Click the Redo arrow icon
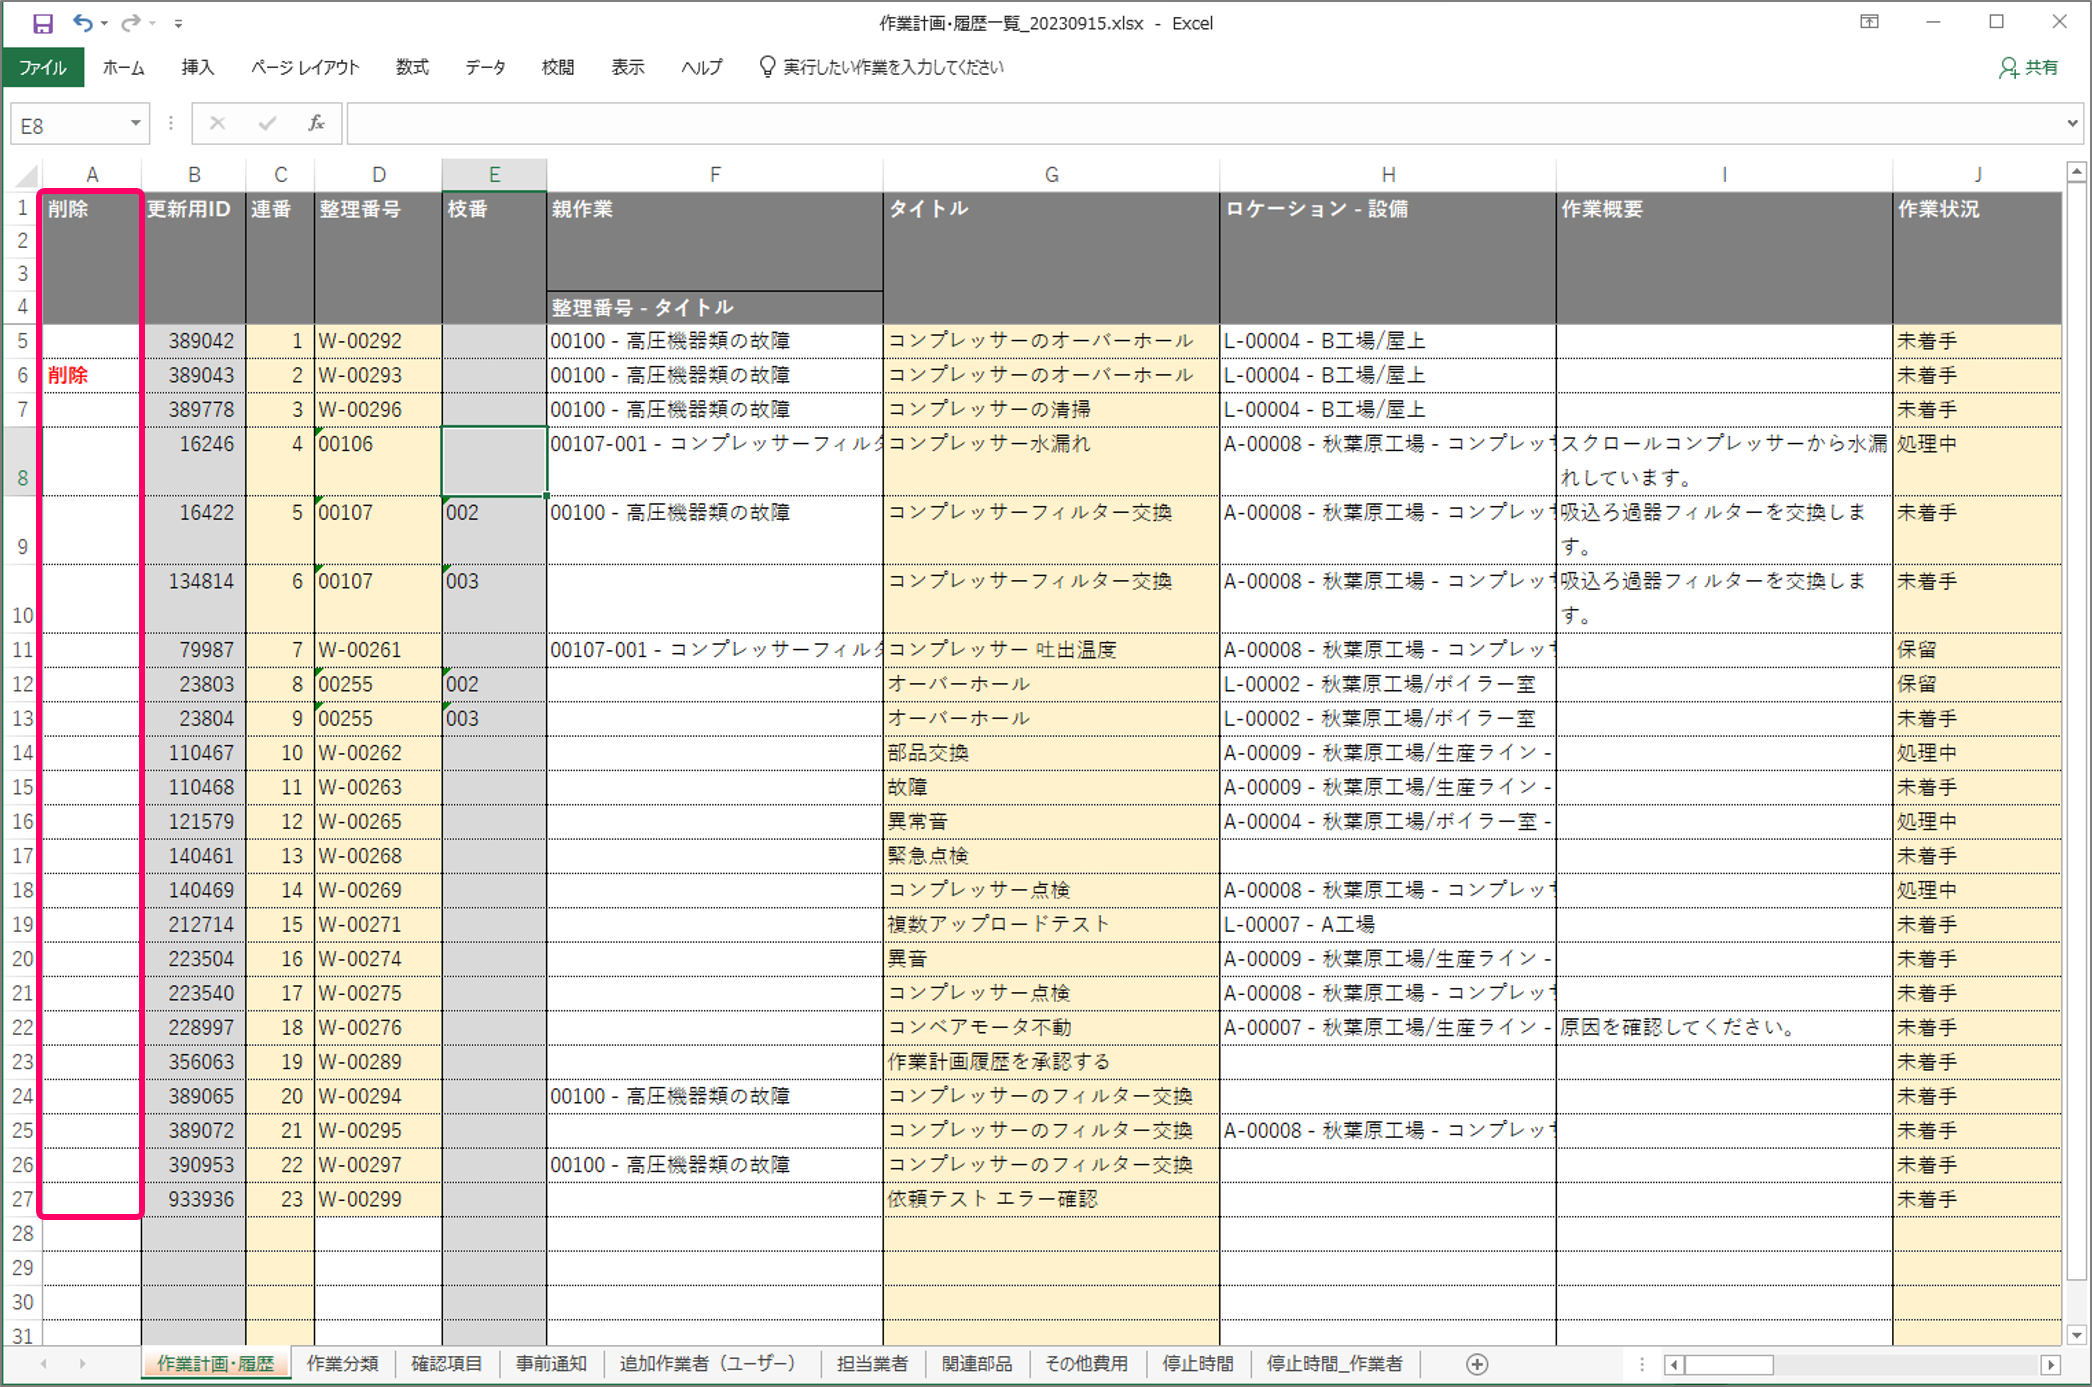 coord(130,23)
